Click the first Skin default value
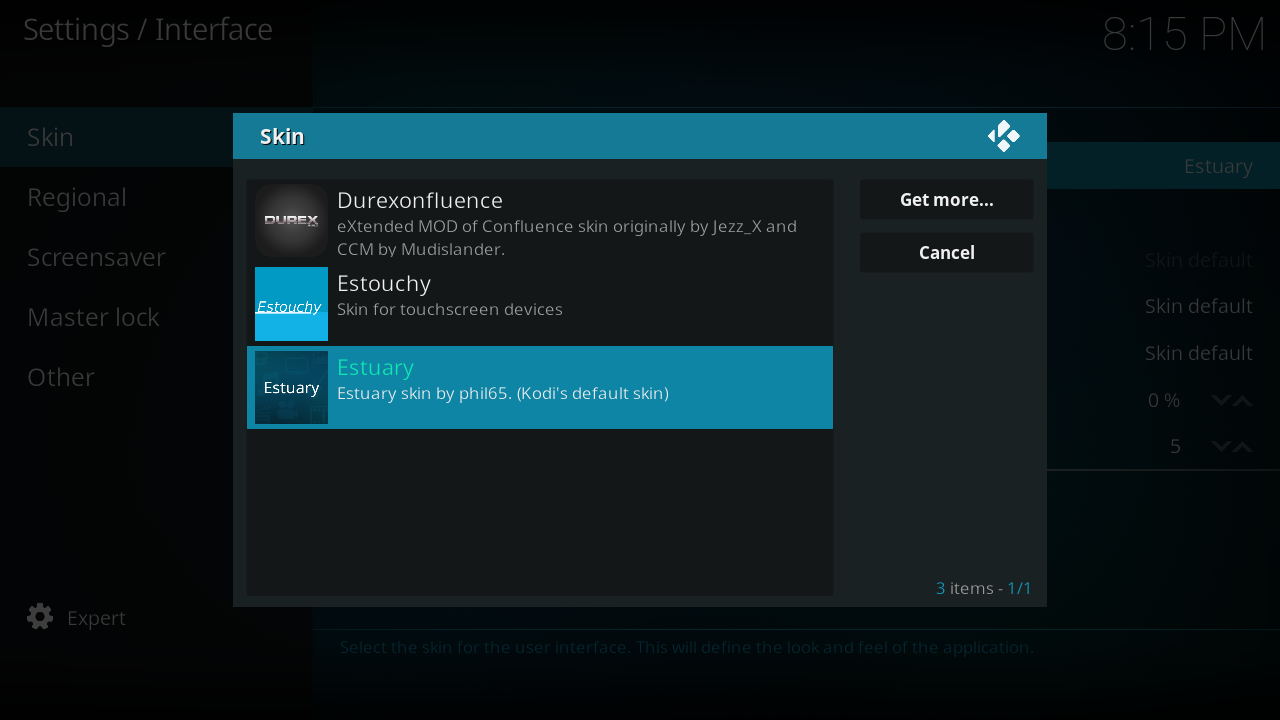The height and width of the screenshot is (720, 1280). point(1199,260)
